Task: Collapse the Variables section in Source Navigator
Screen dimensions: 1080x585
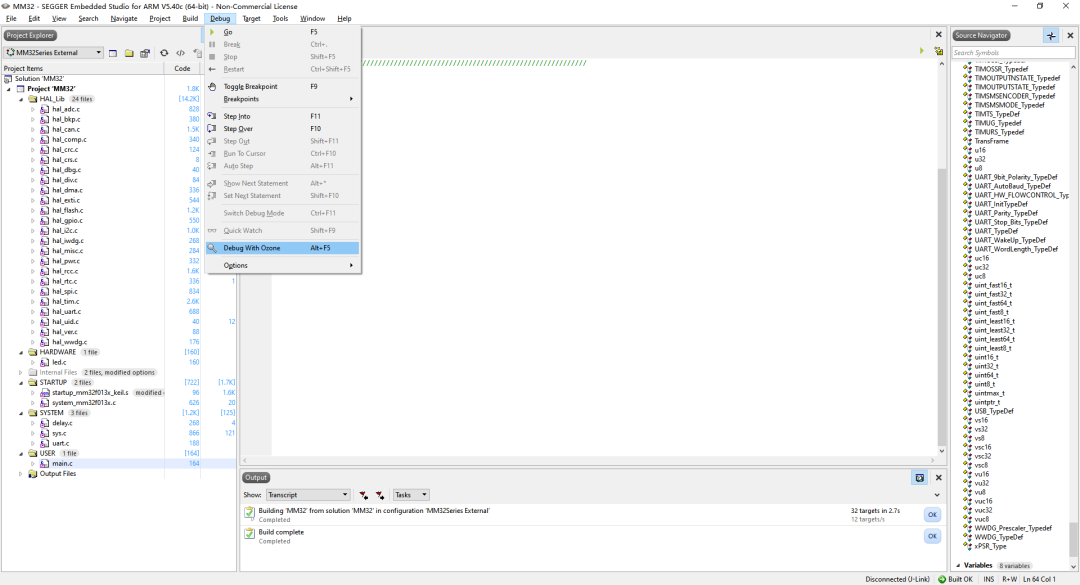Action: [x=958, y=566]
